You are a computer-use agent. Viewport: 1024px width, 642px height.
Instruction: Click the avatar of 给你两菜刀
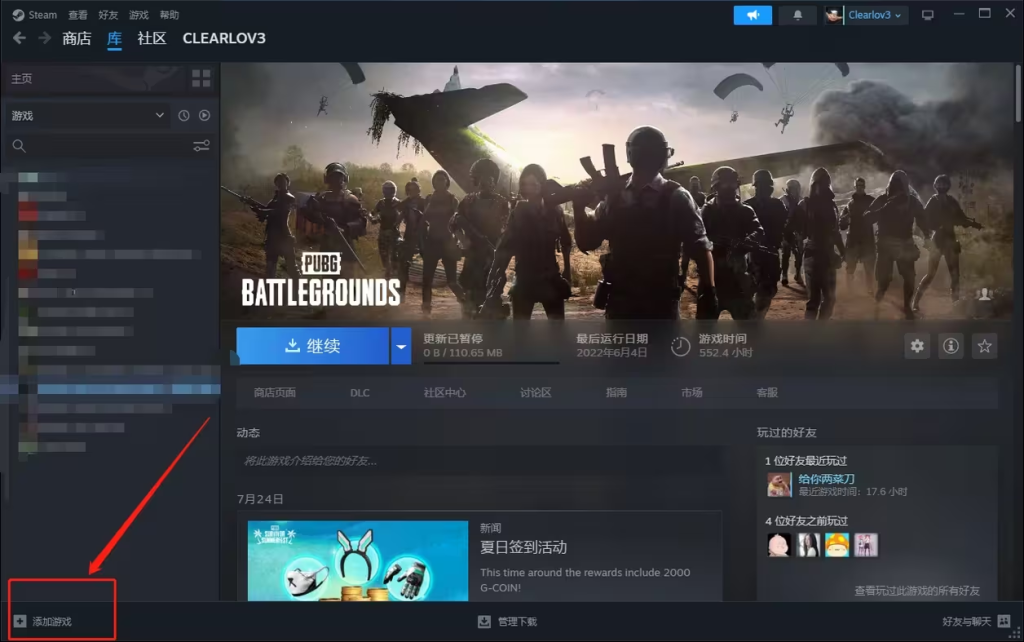click(779, 485)
